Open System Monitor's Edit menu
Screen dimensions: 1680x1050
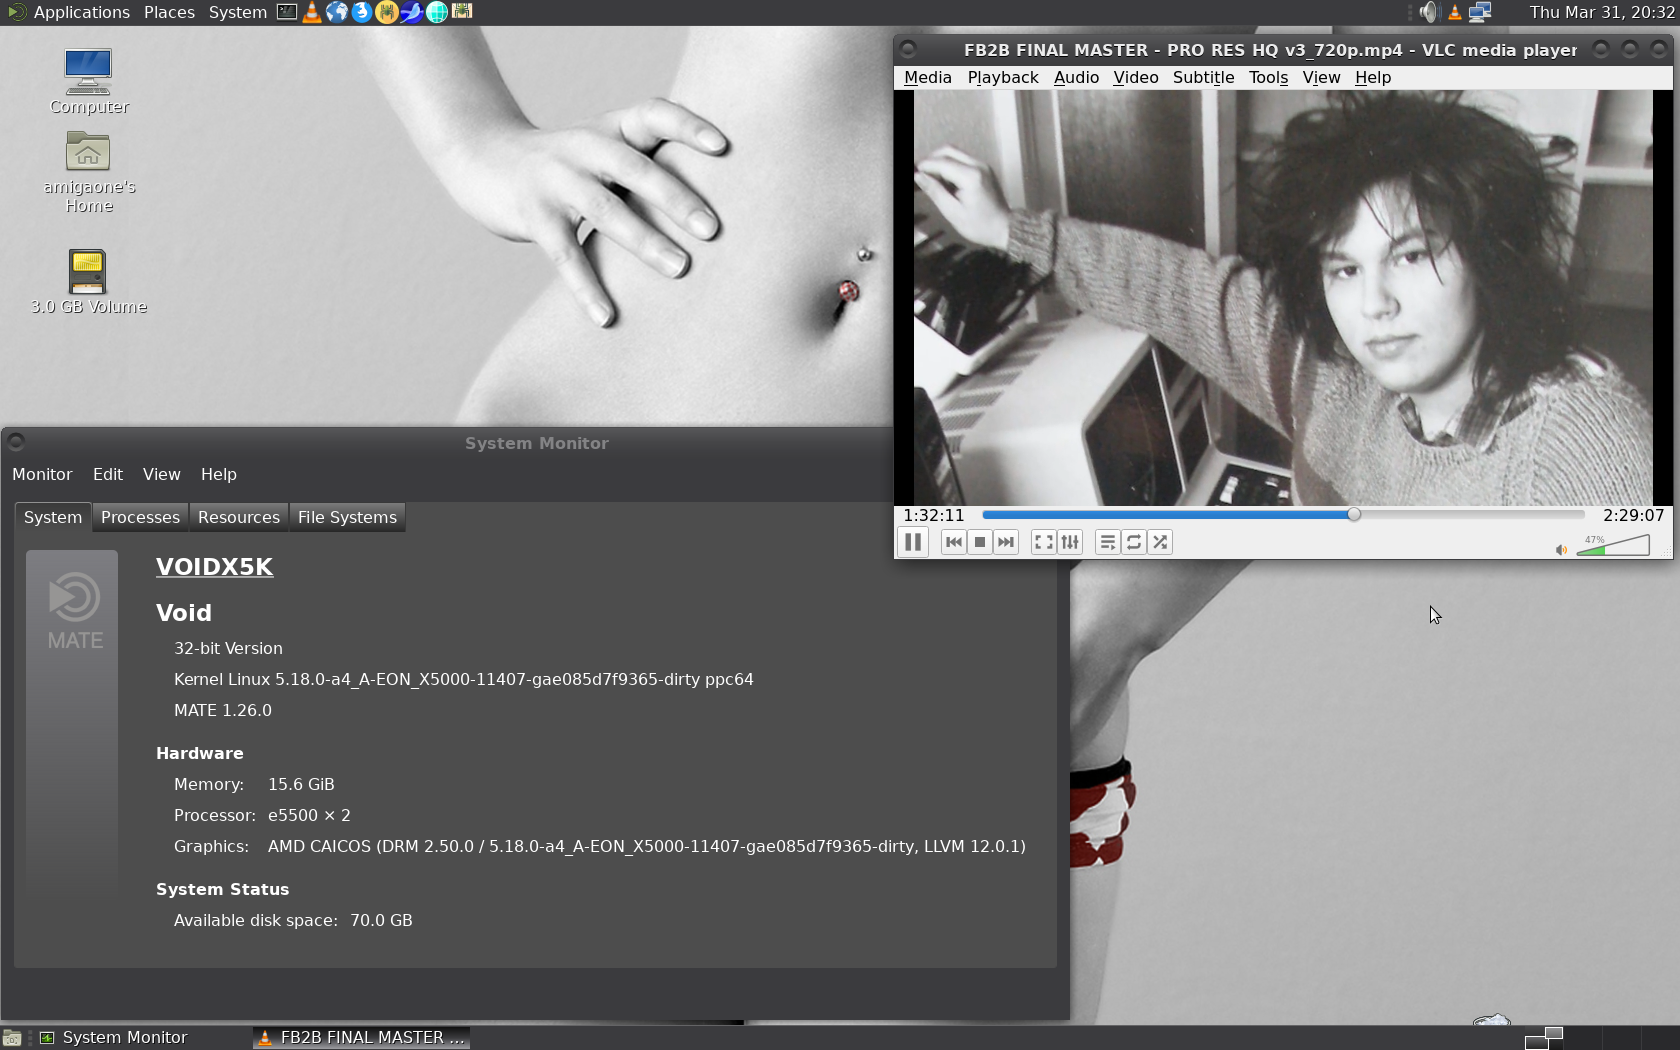tap(108, 474)
